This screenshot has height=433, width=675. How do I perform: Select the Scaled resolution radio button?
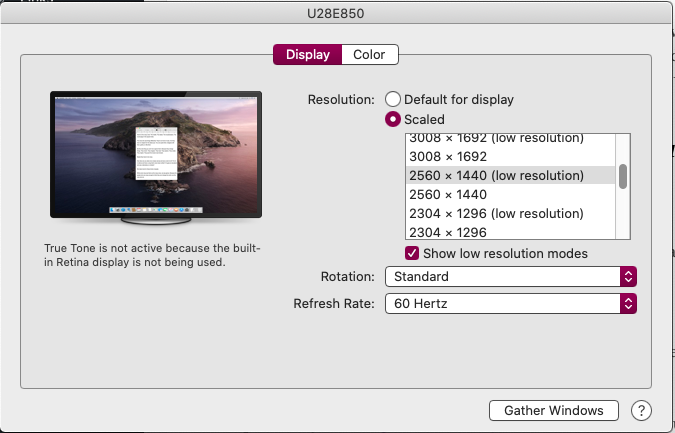coord(393,120)
